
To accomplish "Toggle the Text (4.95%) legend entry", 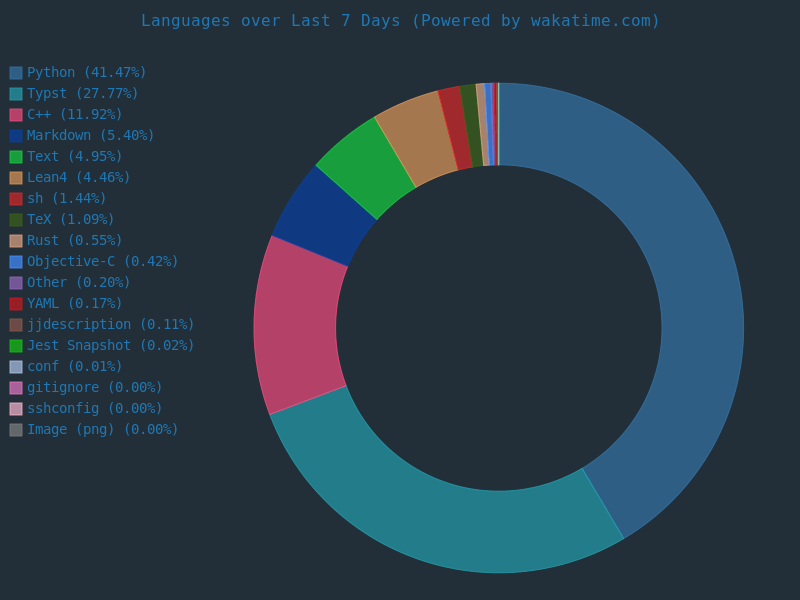I will pyautogui.click(x=74, y=157).
